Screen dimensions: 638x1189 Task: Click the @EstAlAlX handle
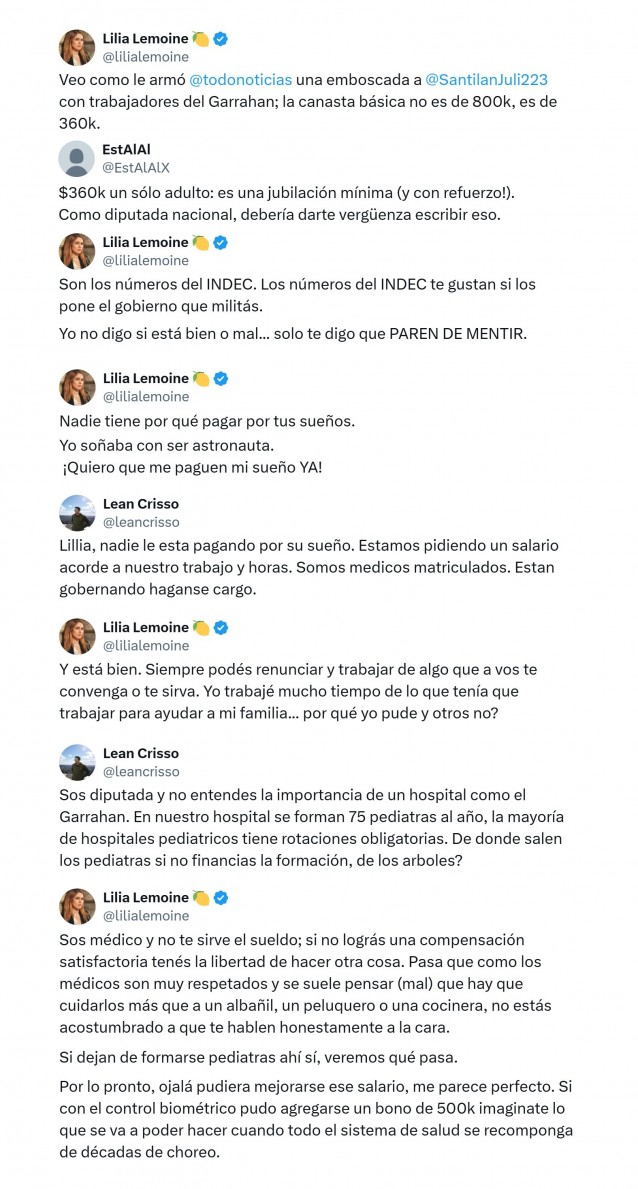click(136, 167)
